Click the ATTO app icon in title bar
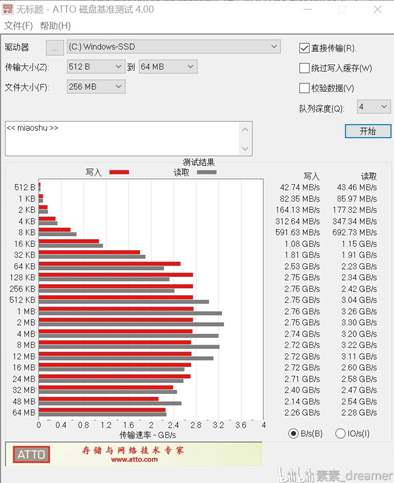Image resolution: width=394 pixels, height=483 pixels. [8, 9]
